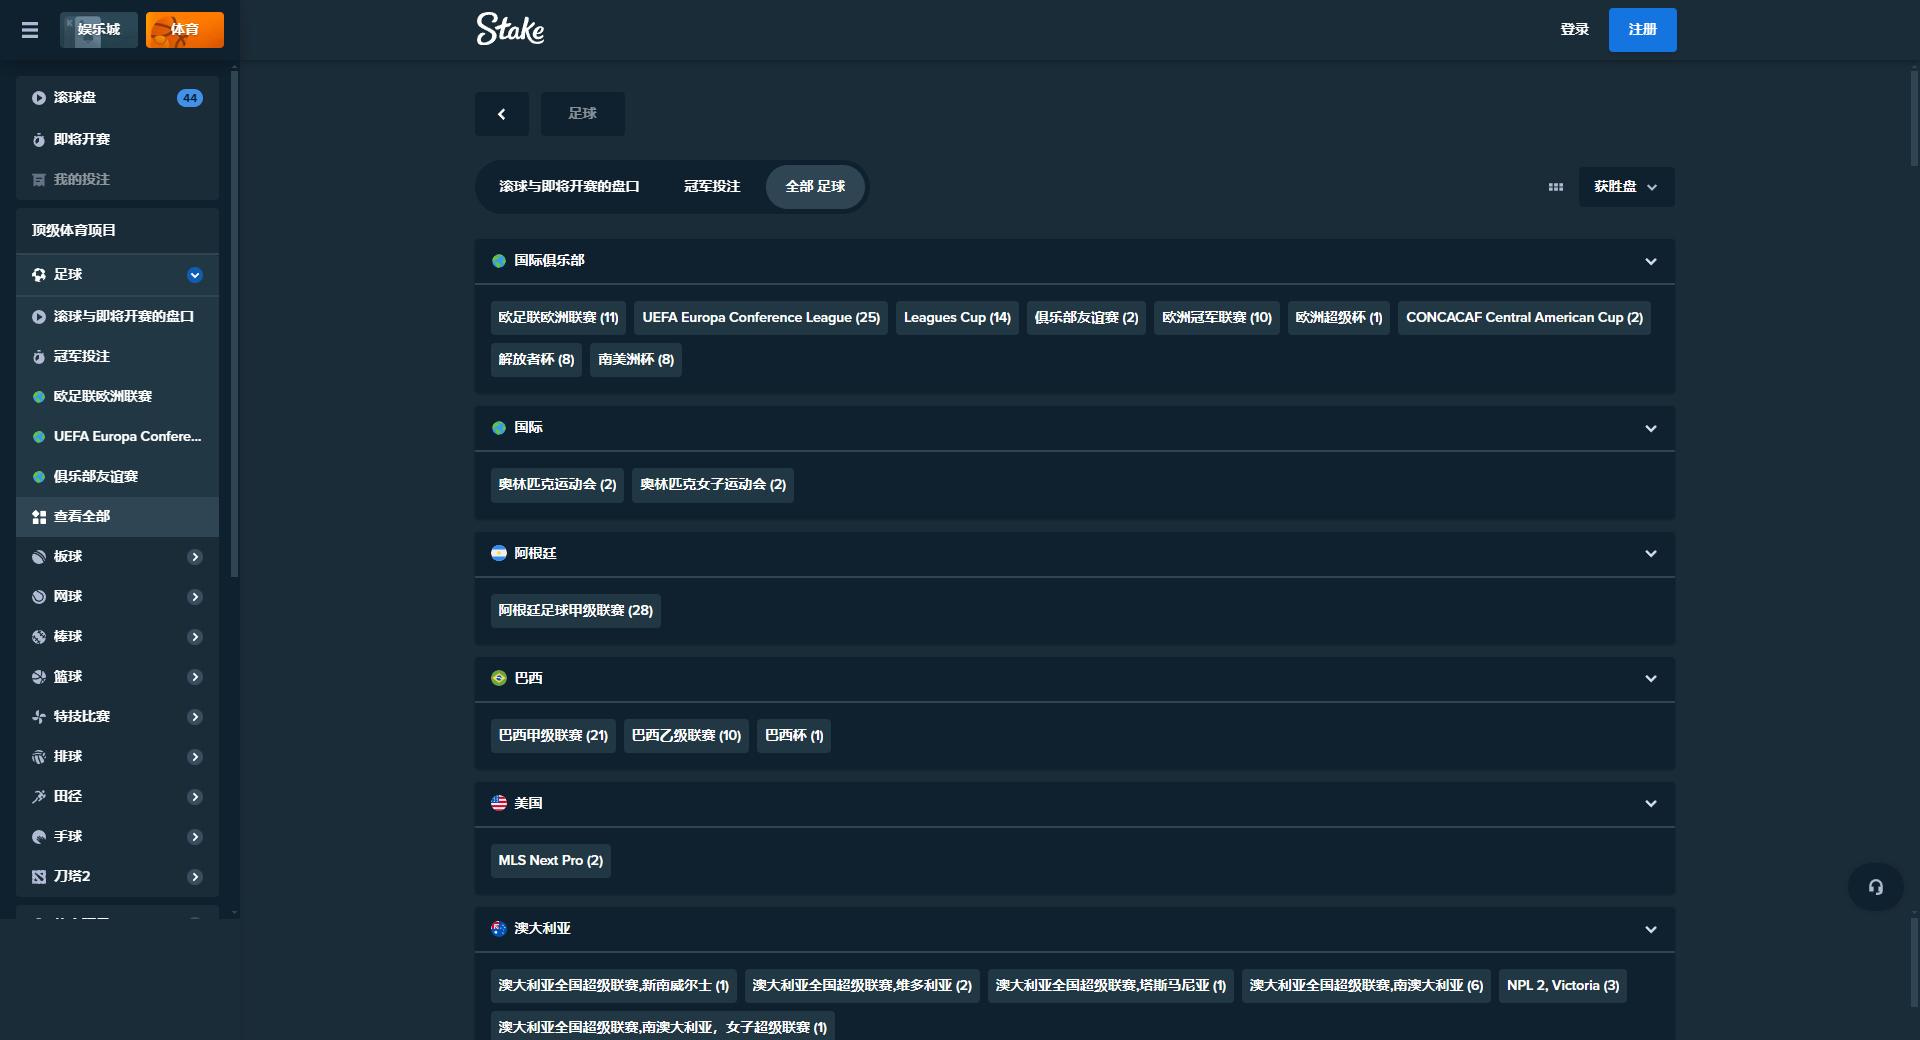The height and width of the screenshot is (1040, 1920).
Task: Click the back arrow button
Action: (502, 114)
